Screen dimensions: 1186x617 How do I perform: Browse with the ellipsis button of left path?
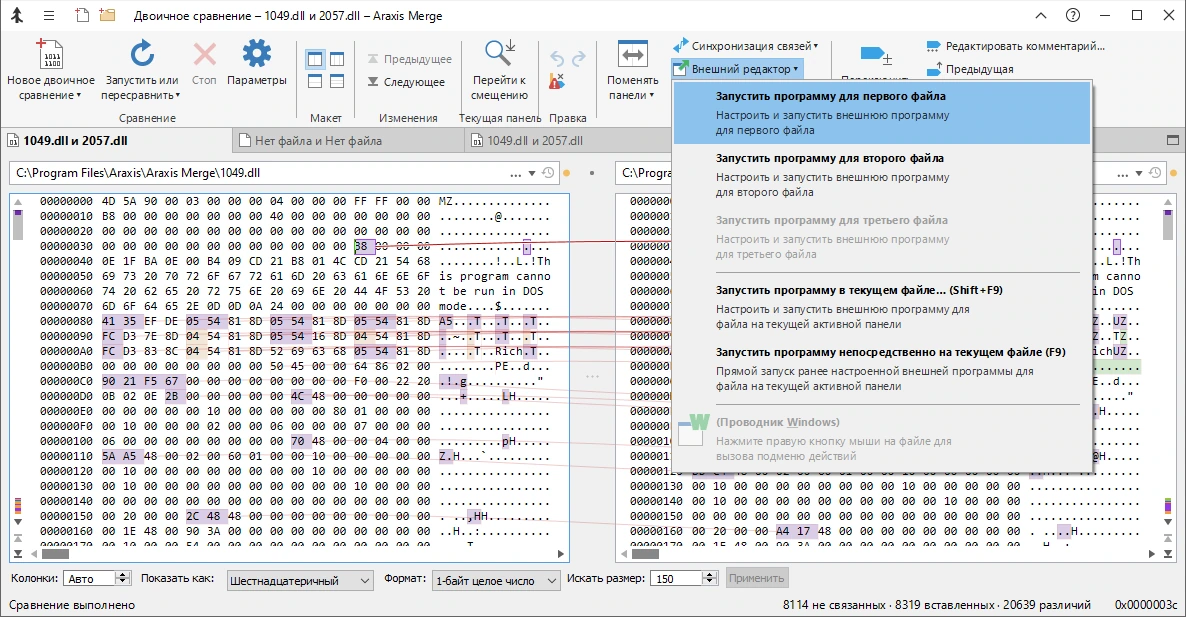click(516, 173)
